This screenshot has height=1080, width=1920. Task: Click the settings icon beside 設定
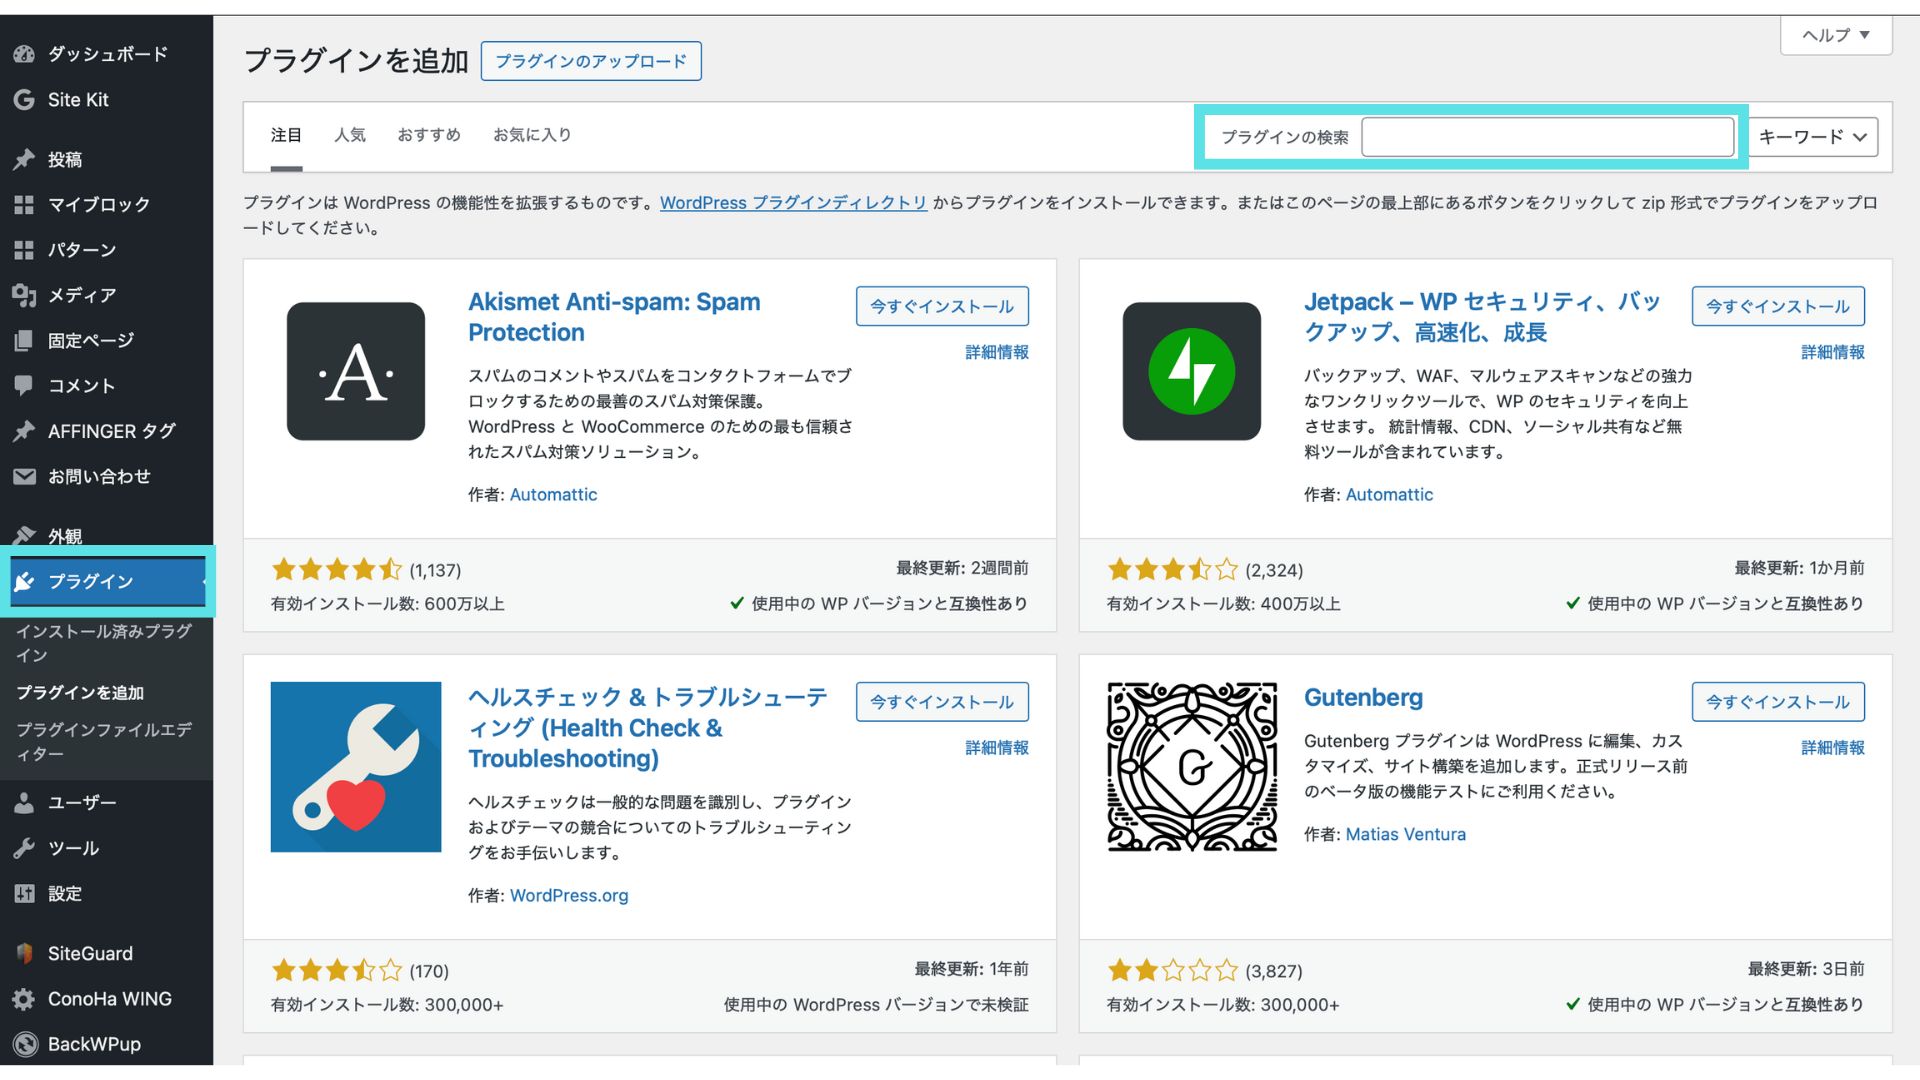point(24,894)
